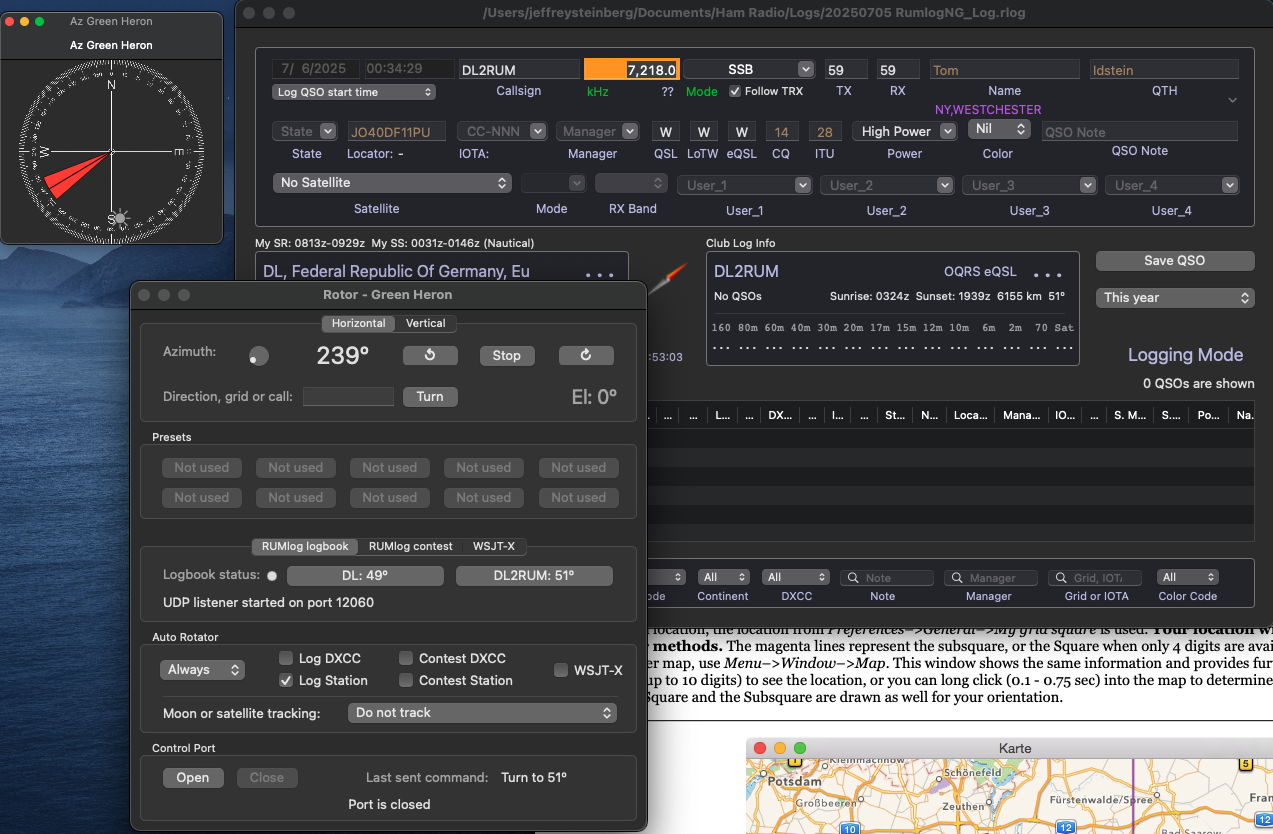Click the three dots beside DL Federal Republic
Screen dimensions: 1273x834
[x=599, y=273]
